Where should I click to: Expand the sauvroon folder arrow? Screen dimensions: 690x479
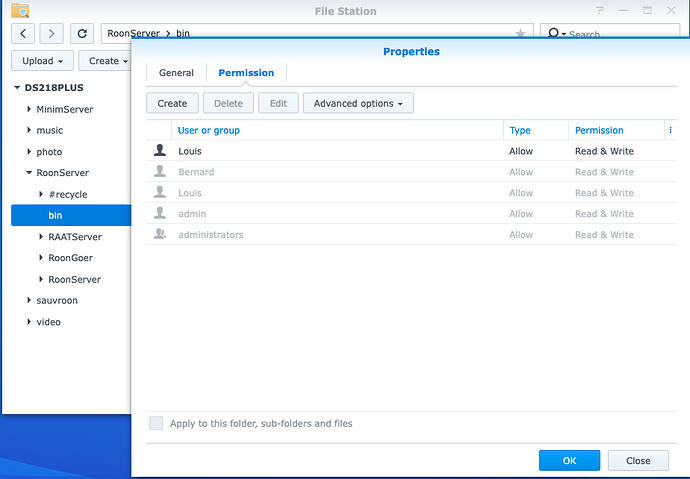pyautogui.click(x=29, y=300)
